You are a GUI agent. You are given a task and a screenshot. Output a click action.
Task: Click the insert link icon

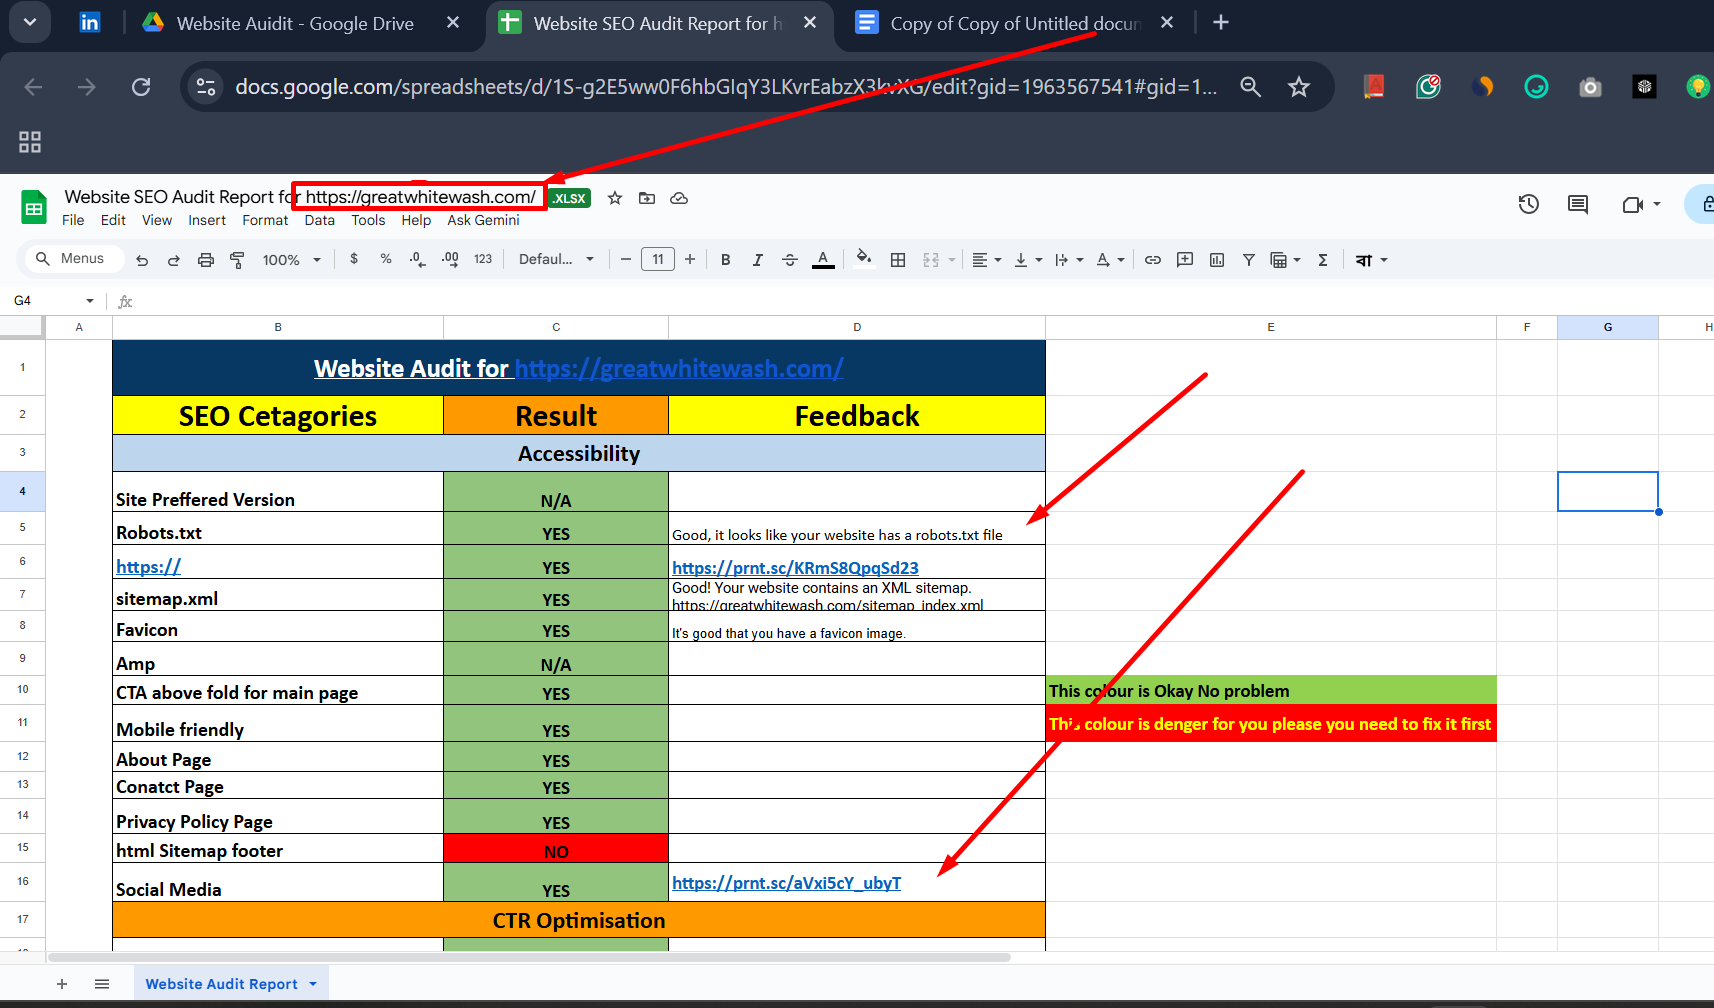tap(1152, 259)
